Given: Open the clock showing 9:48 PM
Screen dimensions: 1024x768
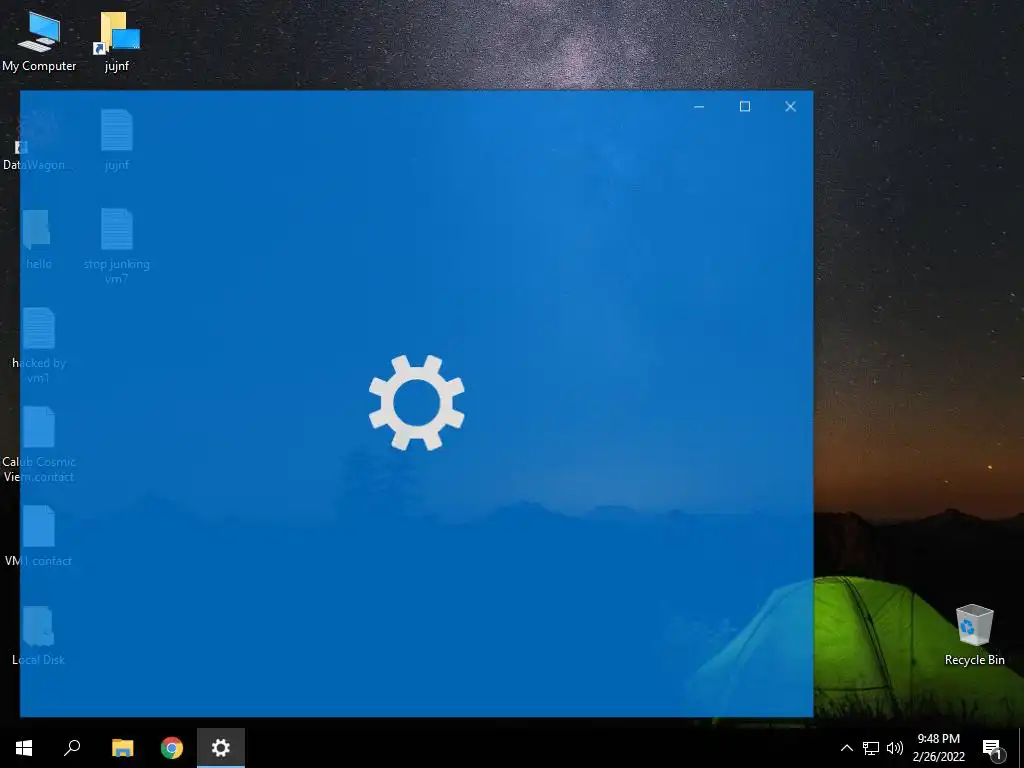Looking at the screenshot, I should (938, 748).
